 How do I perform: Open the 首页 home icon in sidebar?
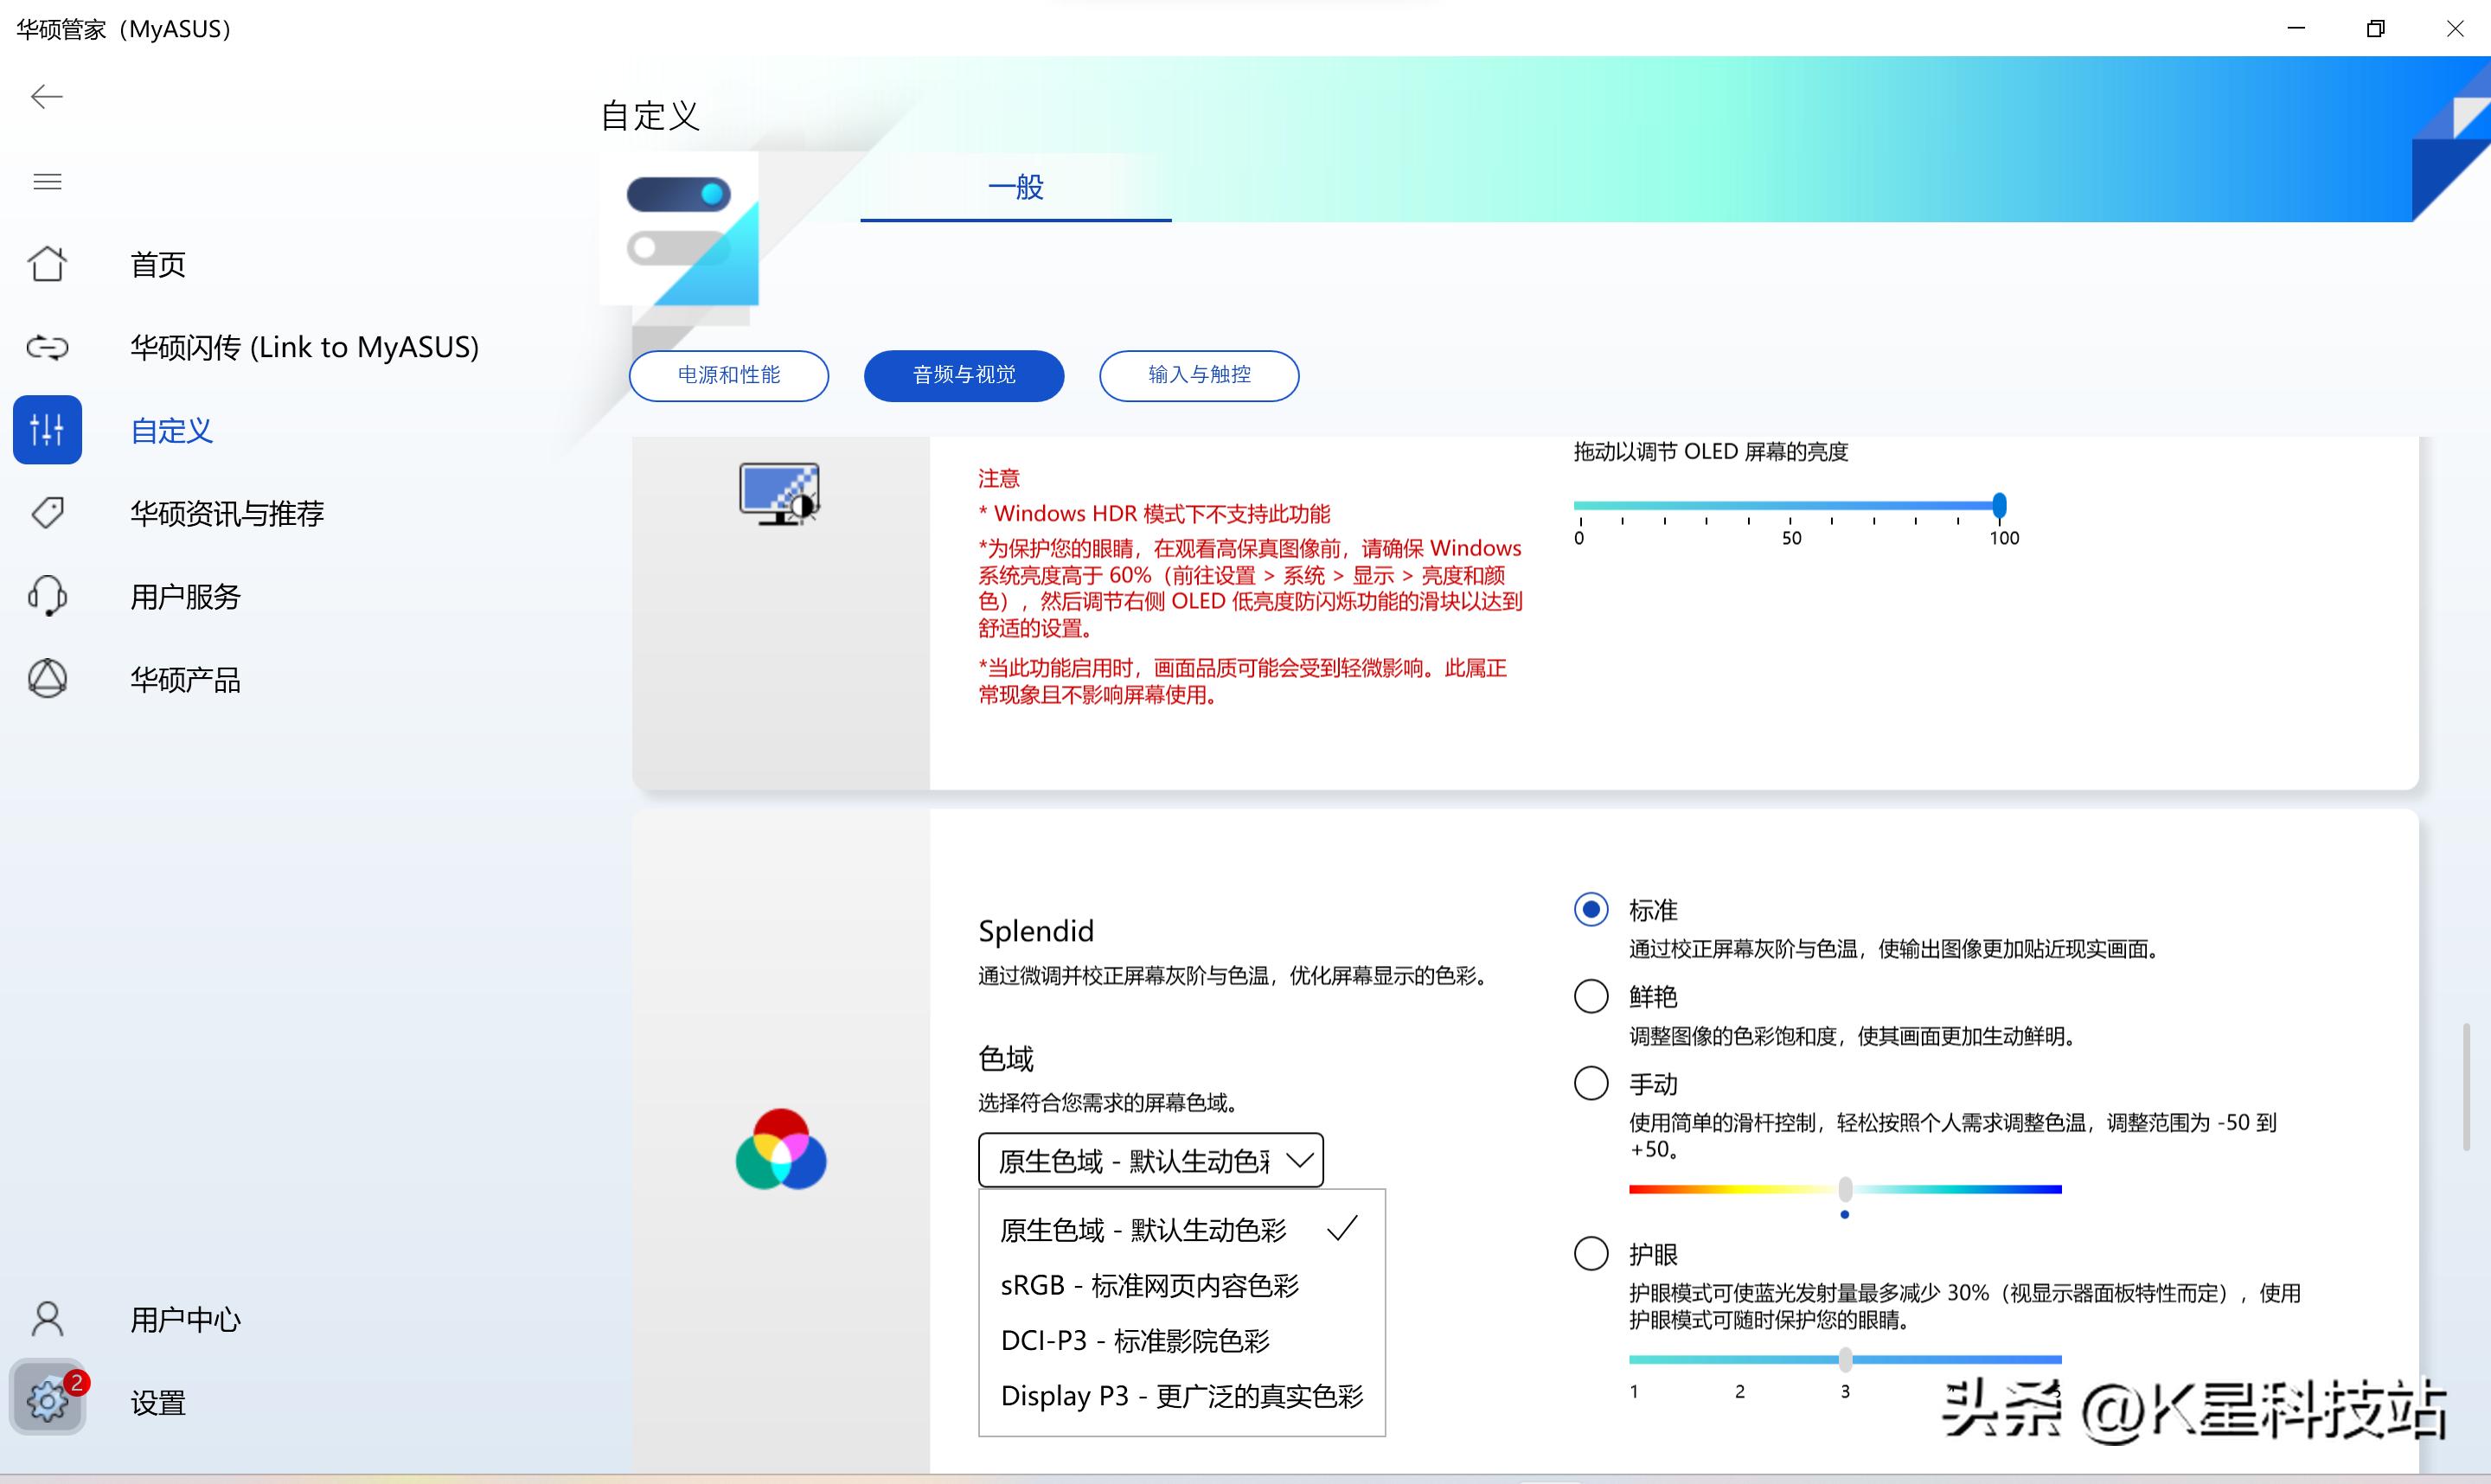coord(47,263)
